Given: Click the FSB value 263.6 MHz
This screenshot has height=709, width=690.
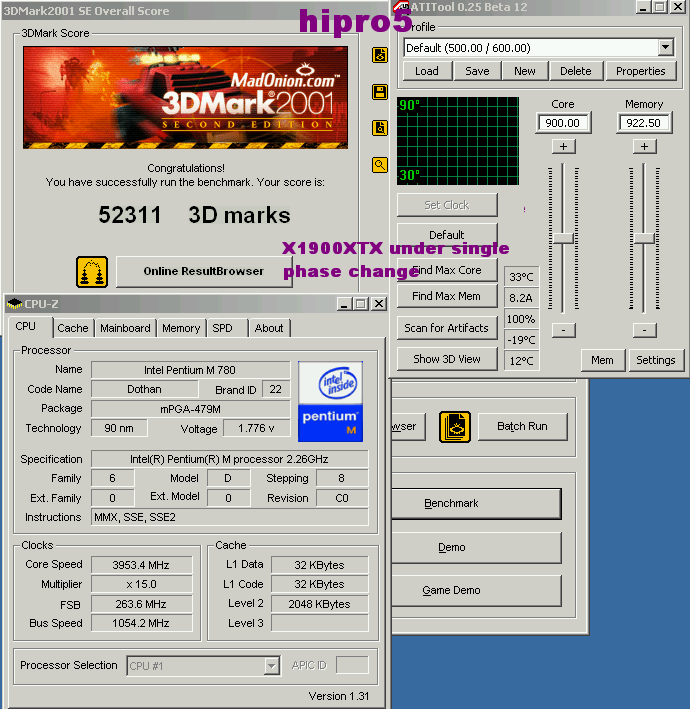Looking at the screenshot, I should click(141, 604).
